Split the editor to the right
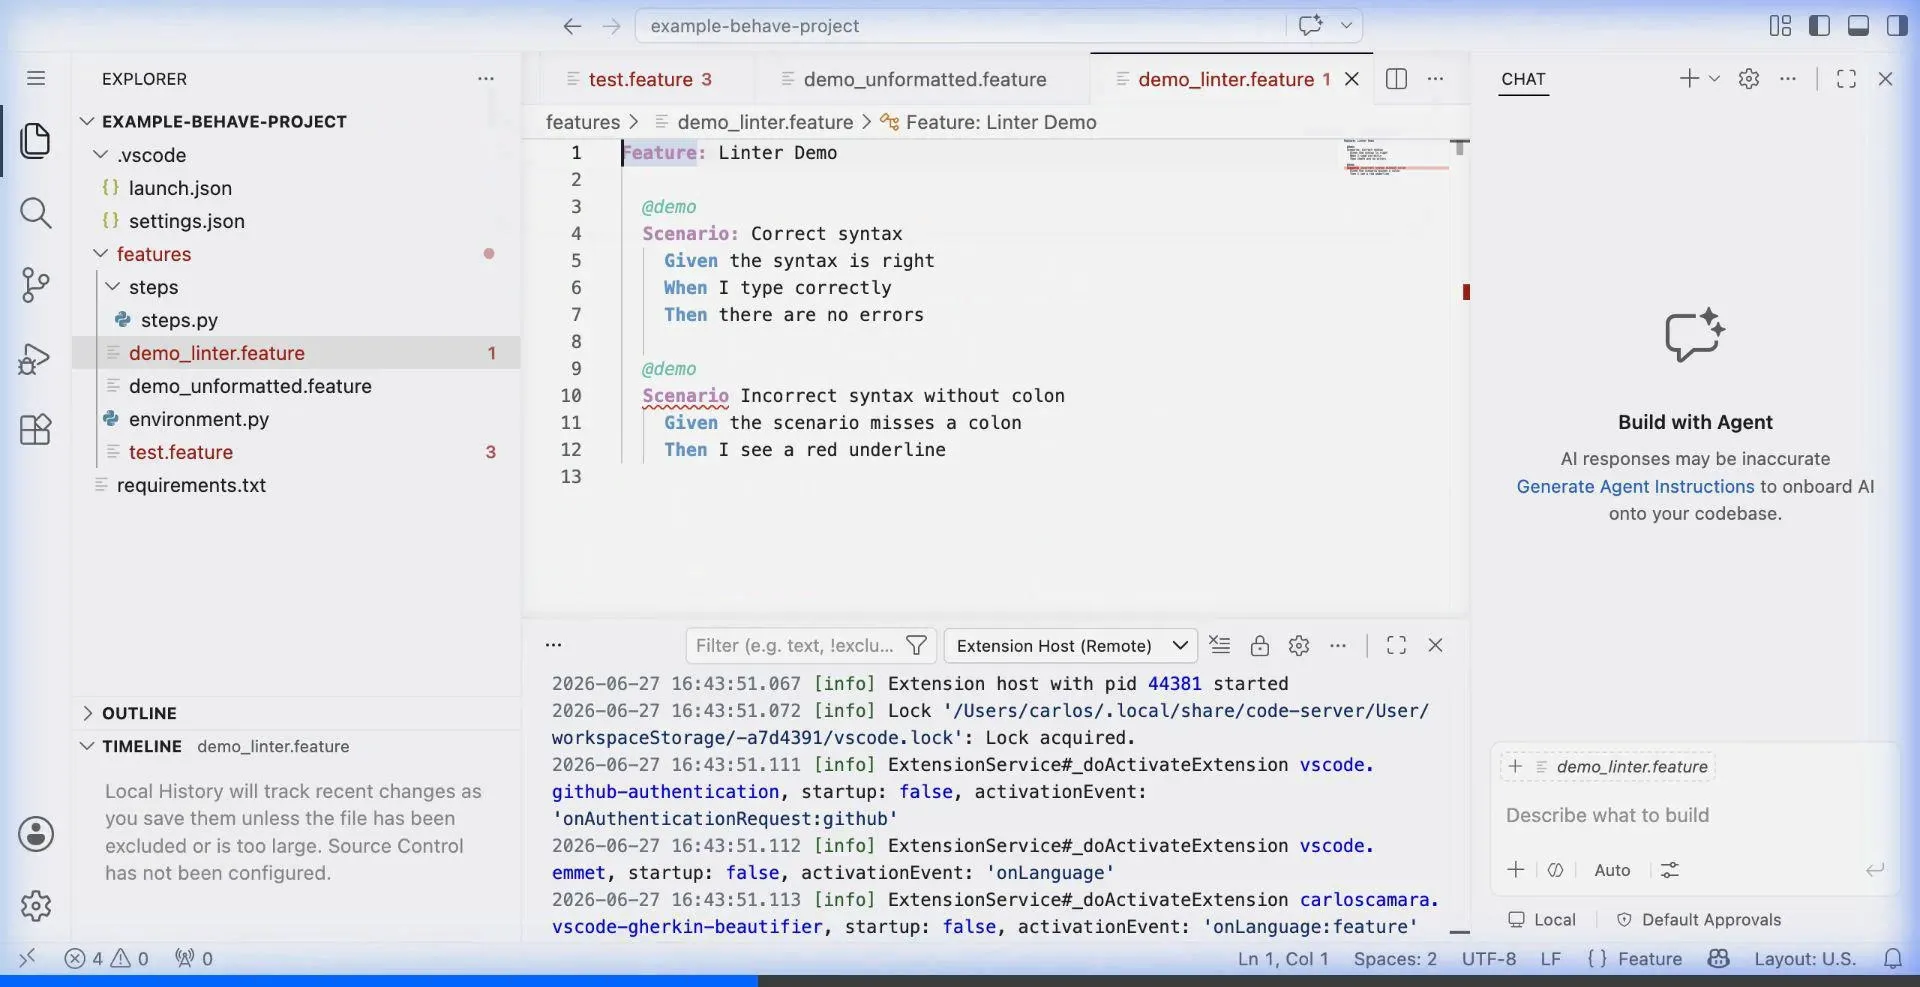Image resolution: width=1920 pixels, height=987 pixels. (x=1397, y=79)
